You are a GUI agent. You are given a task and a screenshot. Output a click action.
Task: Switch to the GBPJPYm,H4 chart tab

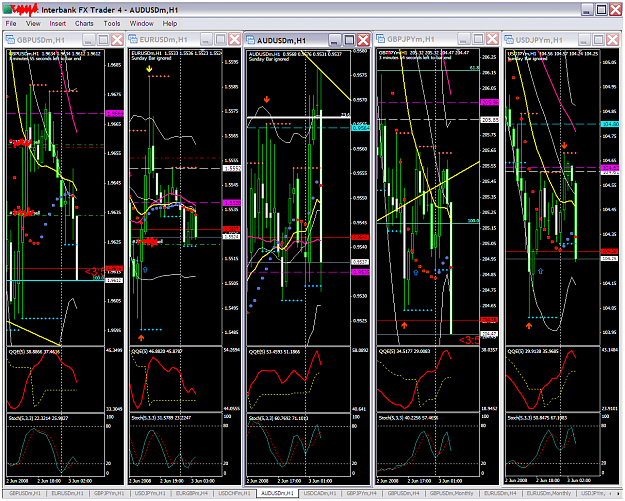tap(361, 493)
